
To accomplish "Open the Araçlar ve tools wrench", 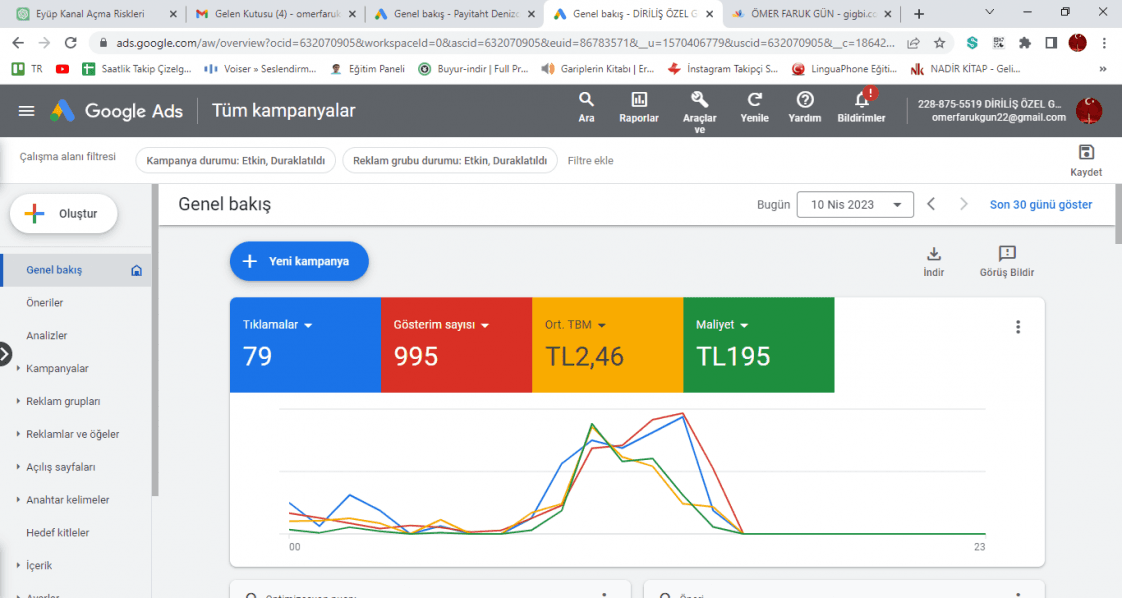I will 699,112.
